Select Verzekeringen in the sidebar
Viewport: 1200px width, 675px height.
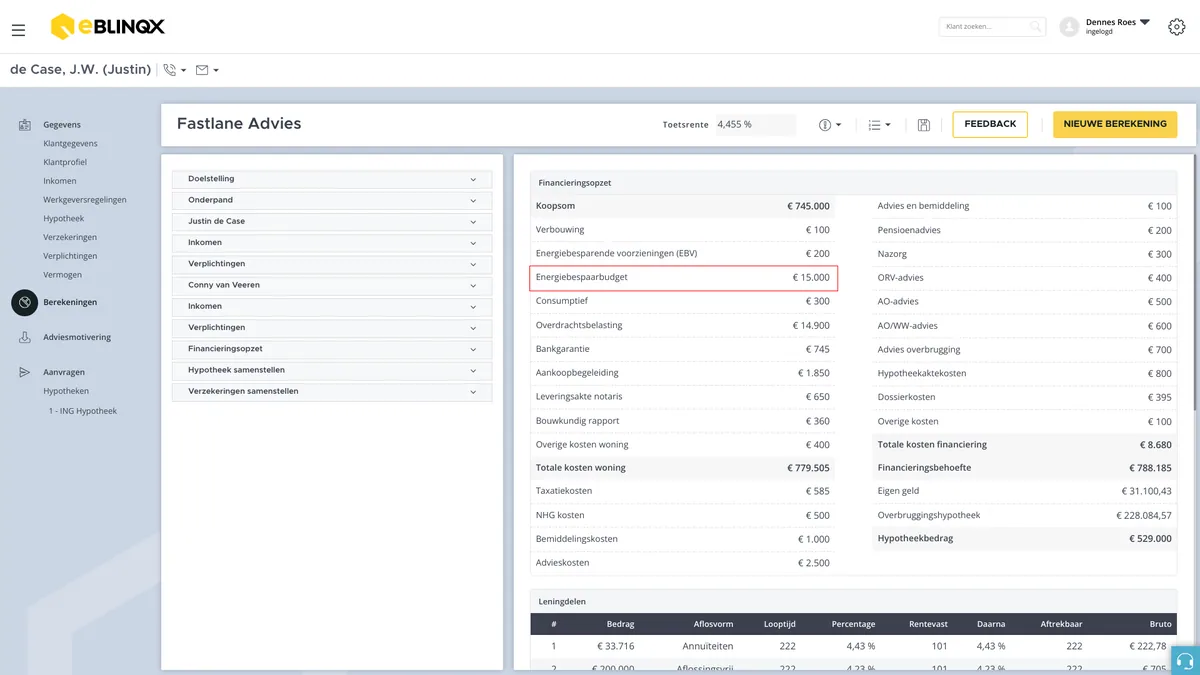point(70,237)
